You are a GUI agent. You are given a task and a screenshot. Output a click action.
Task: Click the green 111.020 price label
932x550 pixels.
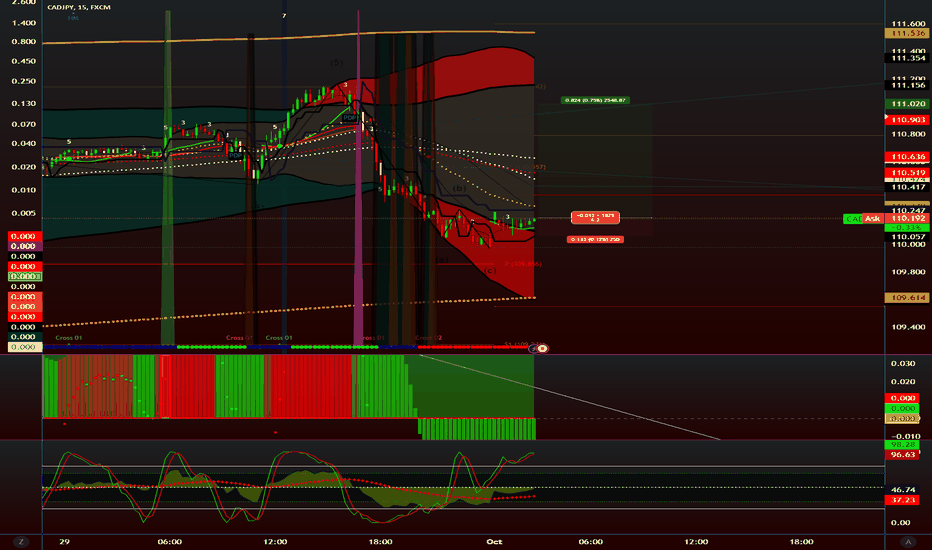[x=907, y=104]
